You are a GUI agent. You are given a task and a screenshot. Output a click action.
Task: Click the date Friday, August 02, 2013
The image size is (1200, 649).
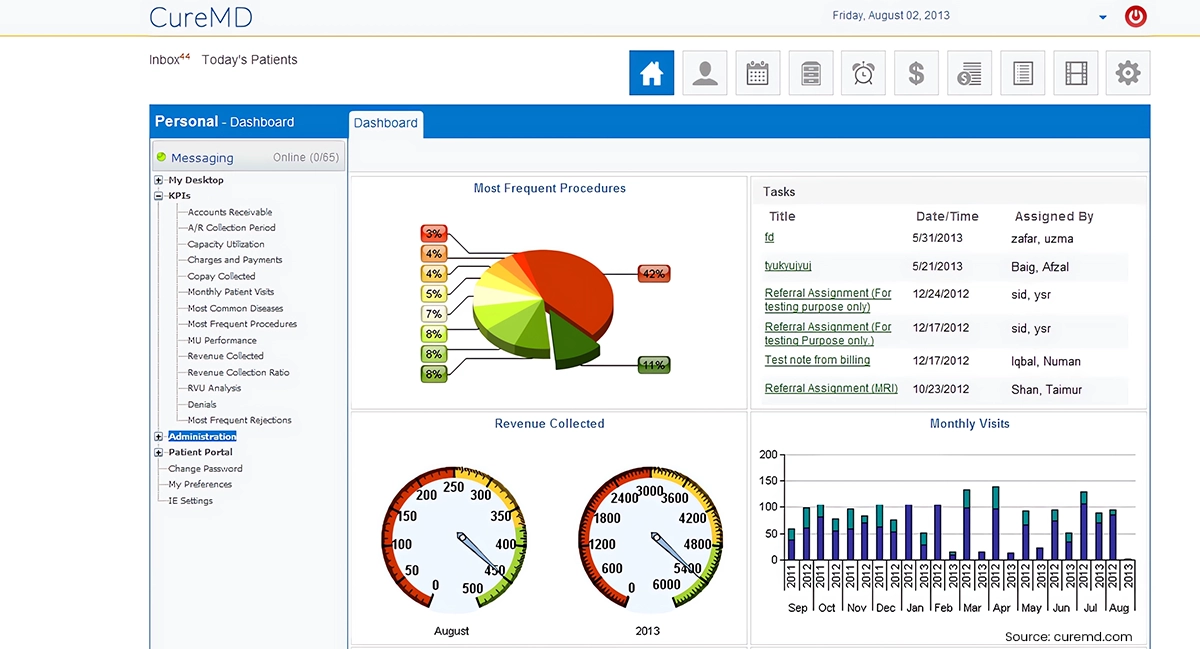(891, 15)
